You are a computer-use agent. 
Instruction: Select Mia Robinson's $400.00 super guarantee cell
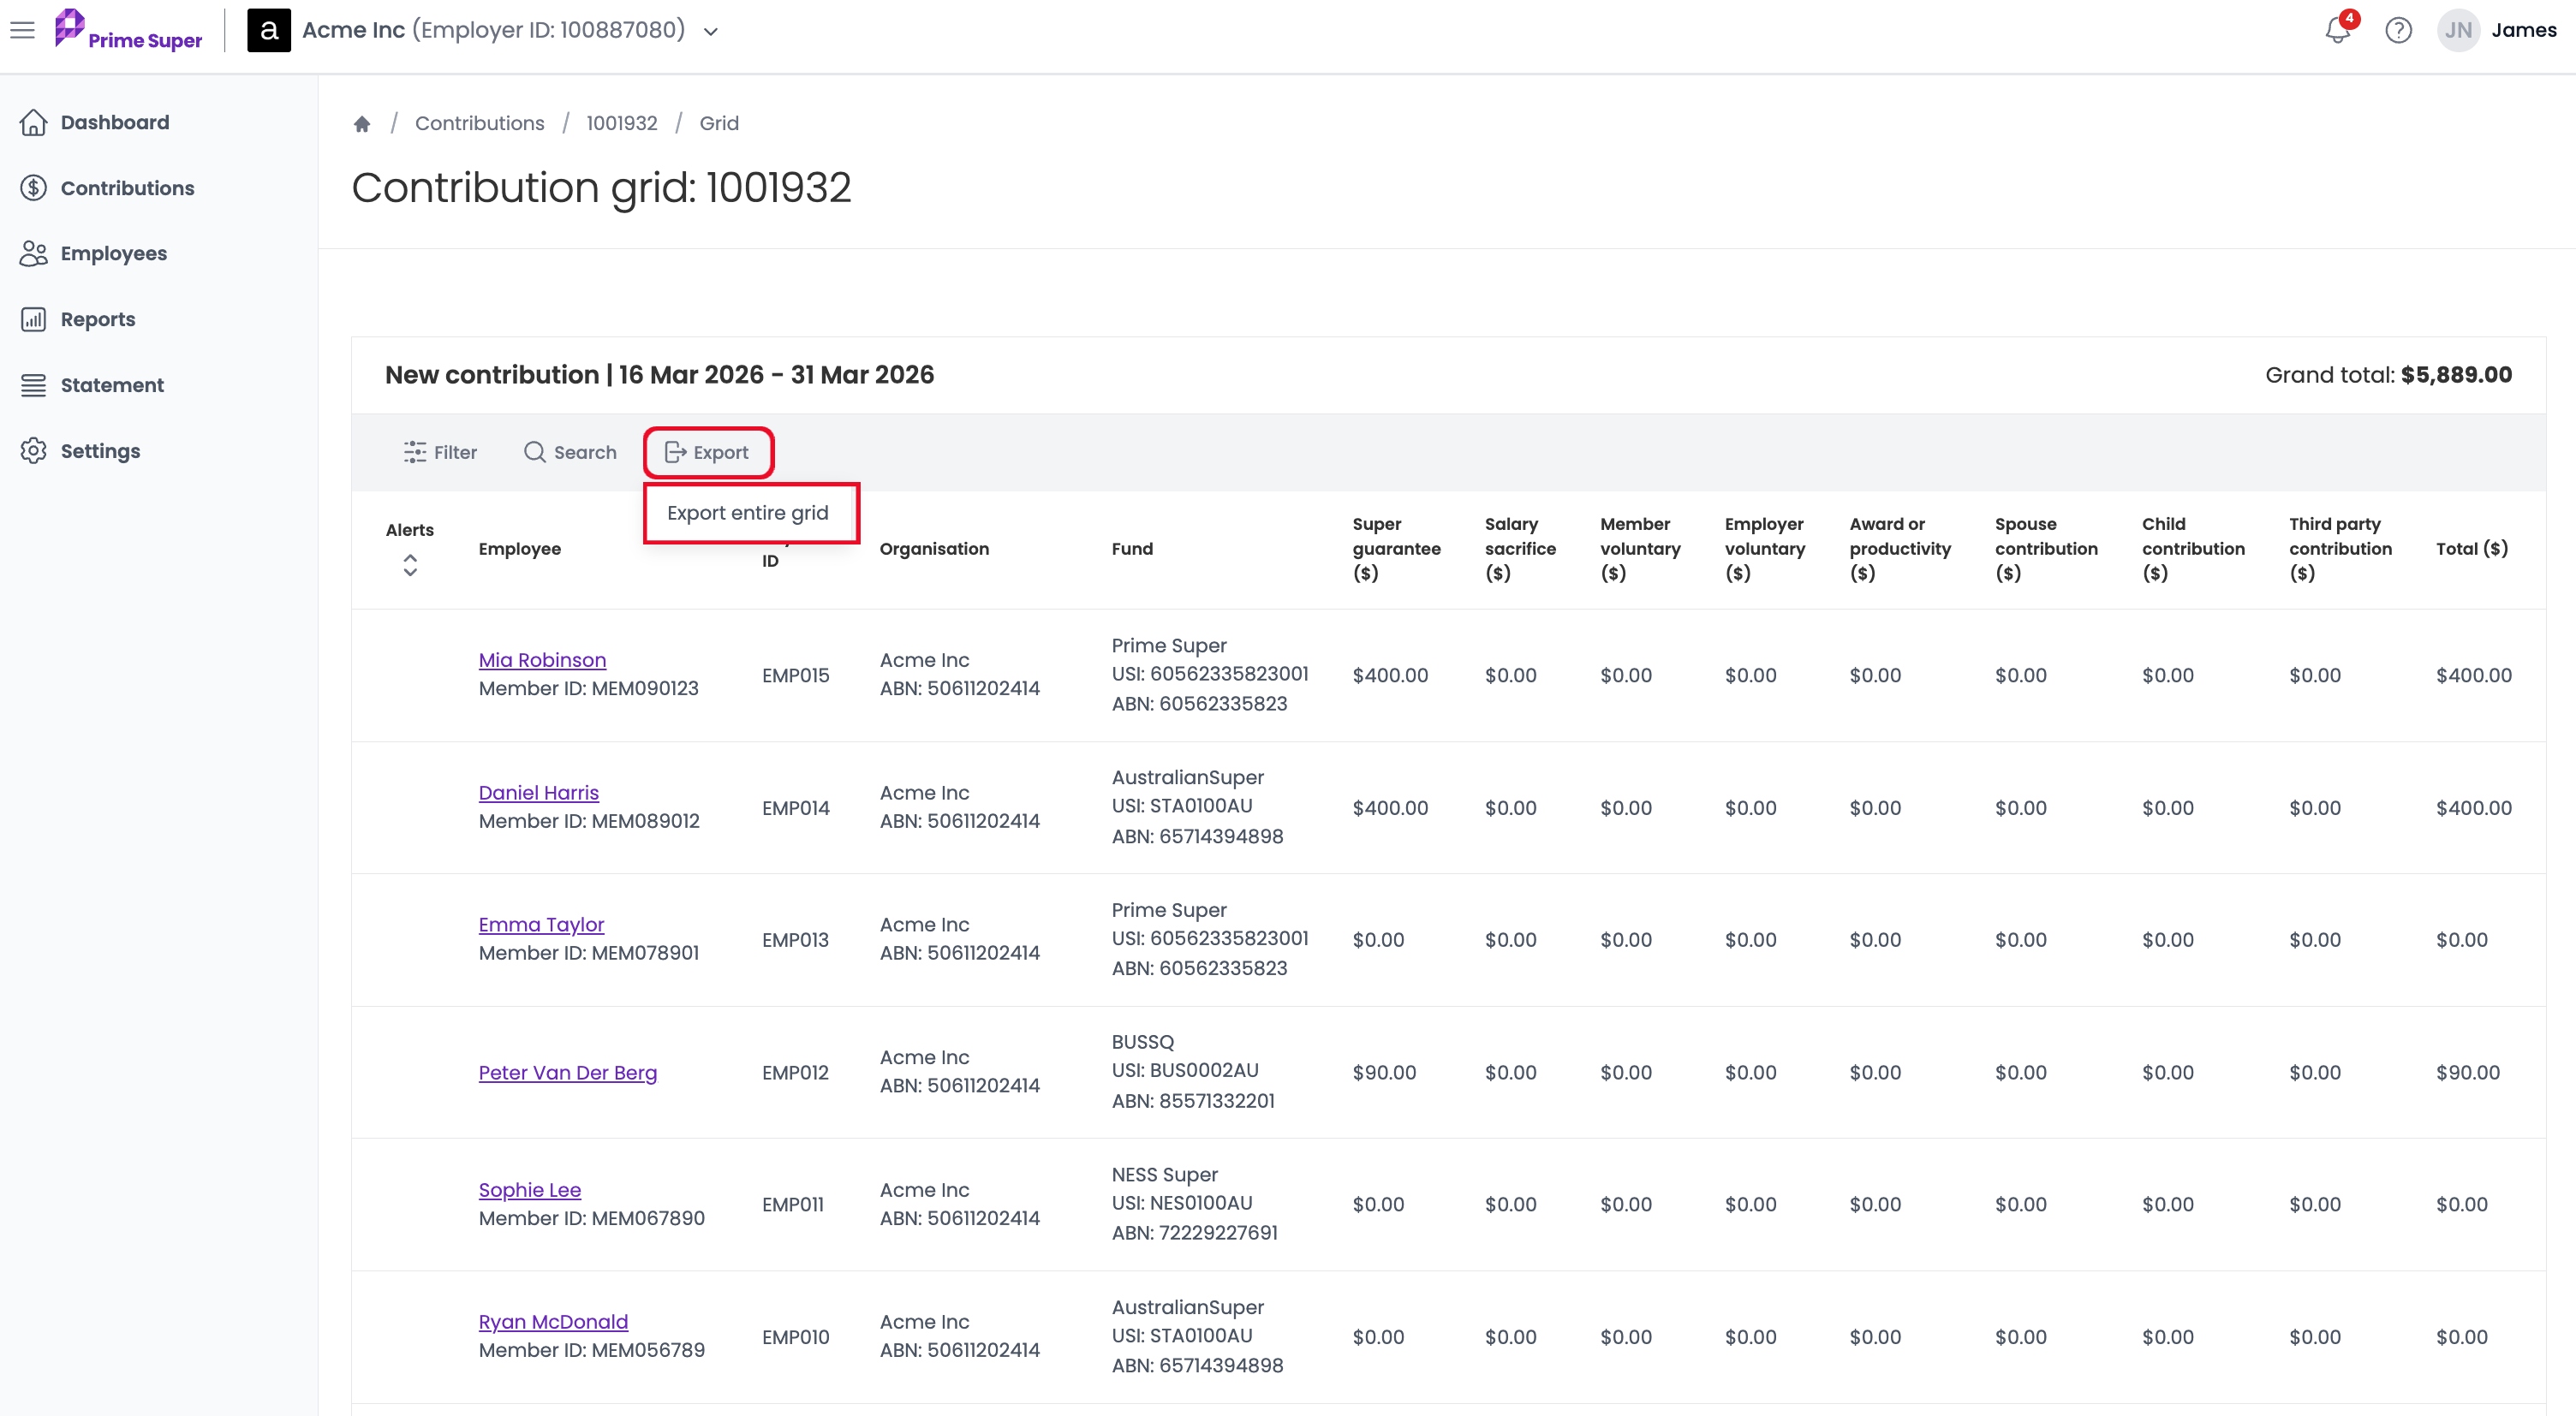point(1390,676)
